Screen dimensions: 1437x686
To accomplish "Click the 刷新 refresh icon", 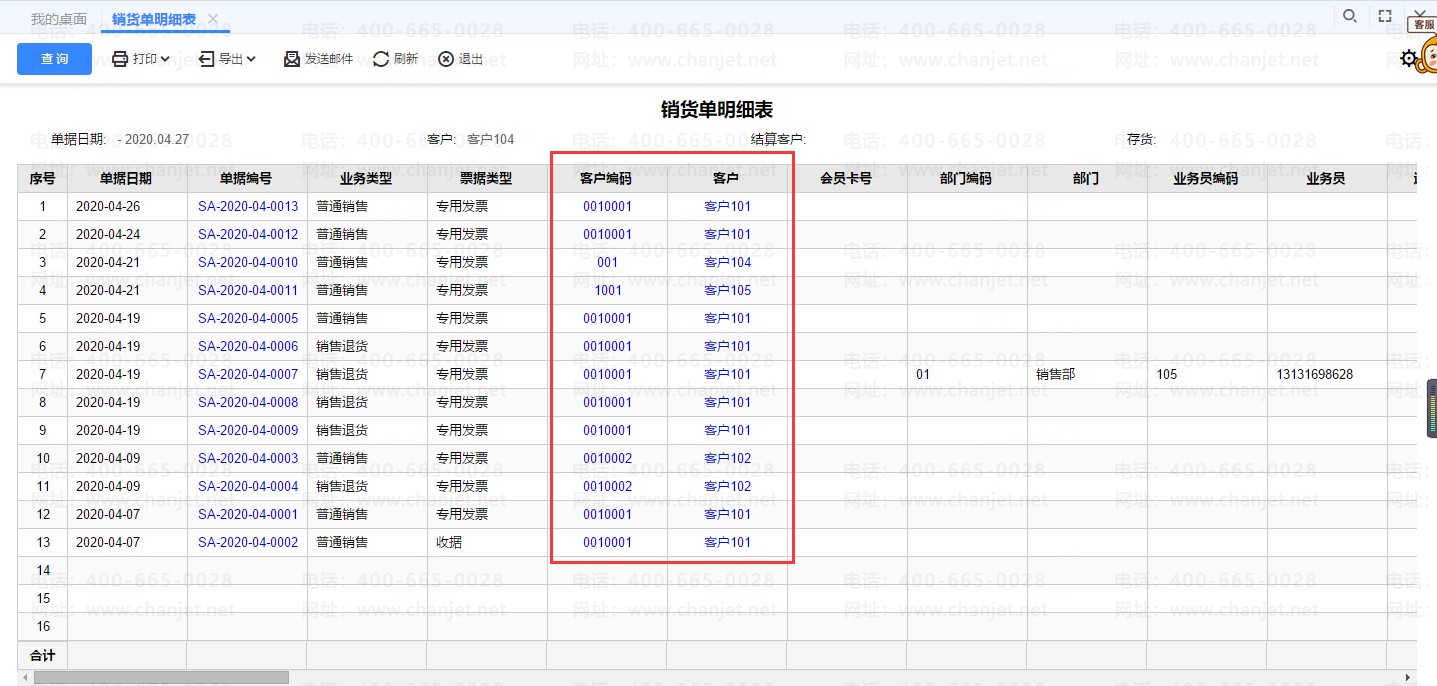I will click(x=381, y=59).
